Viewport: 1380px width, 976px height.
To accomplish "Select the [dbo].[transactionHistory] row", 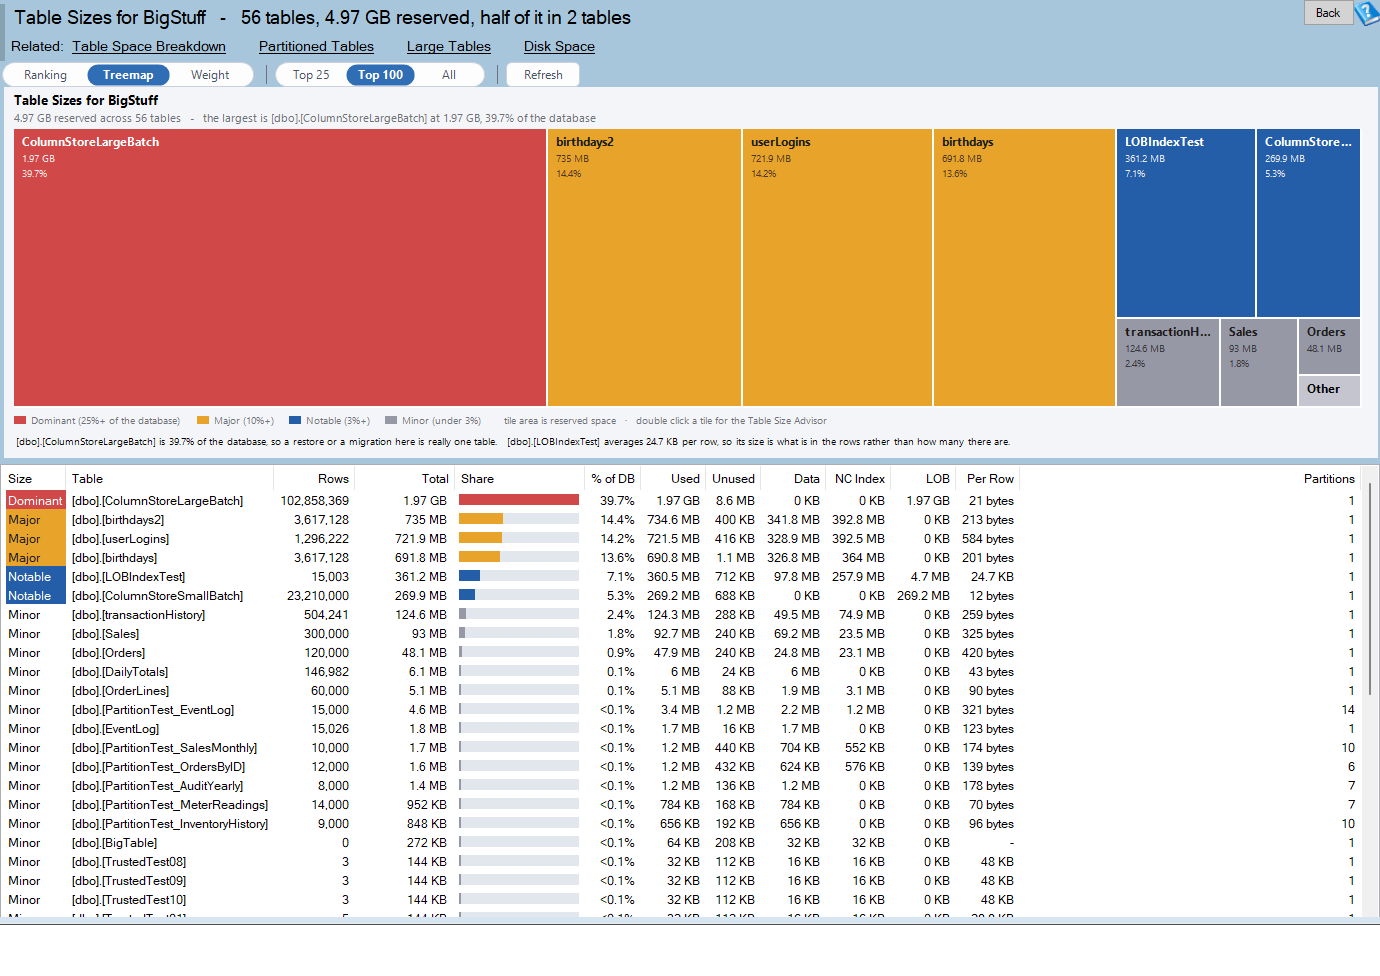I will coord(682,615).
